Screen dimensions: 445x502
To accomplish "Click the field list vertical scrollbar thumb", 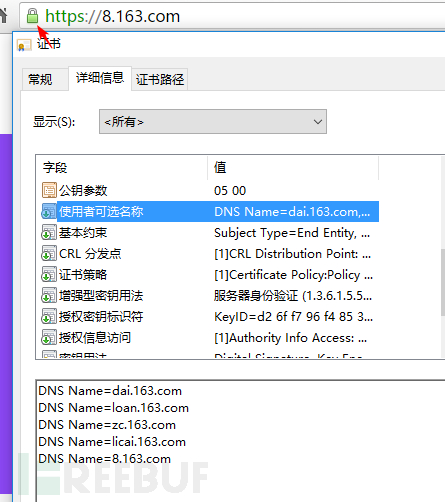I will click(x=443, y=282).
